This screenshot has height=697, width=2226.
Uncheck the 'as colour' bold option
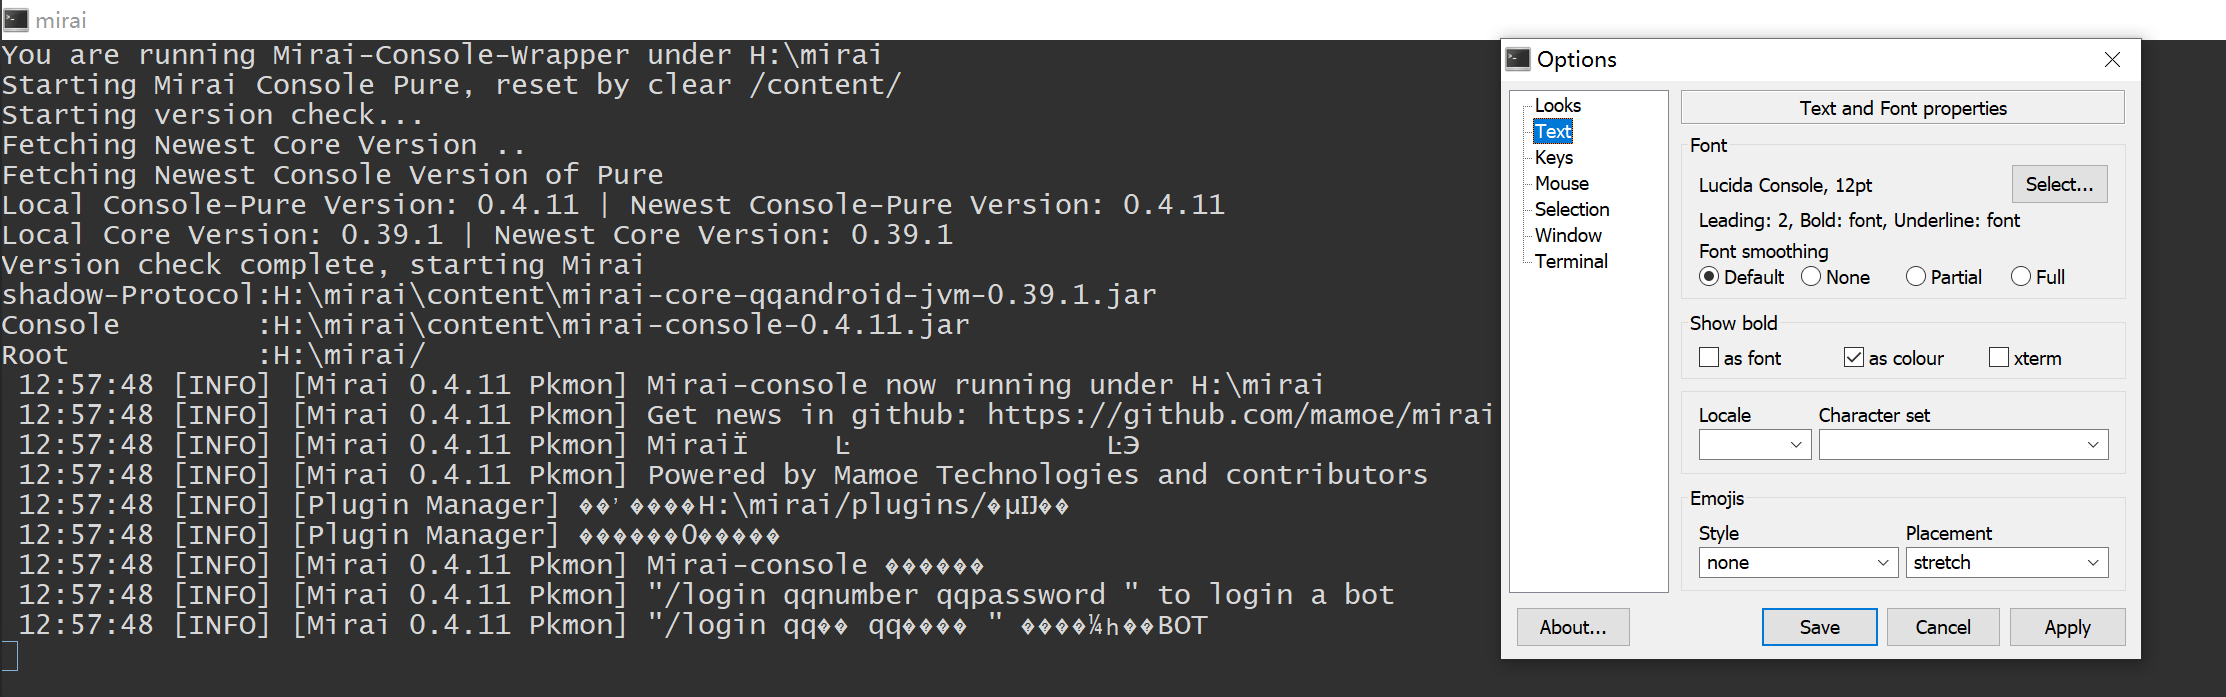pyautogui.click(x=1855, y=357)
